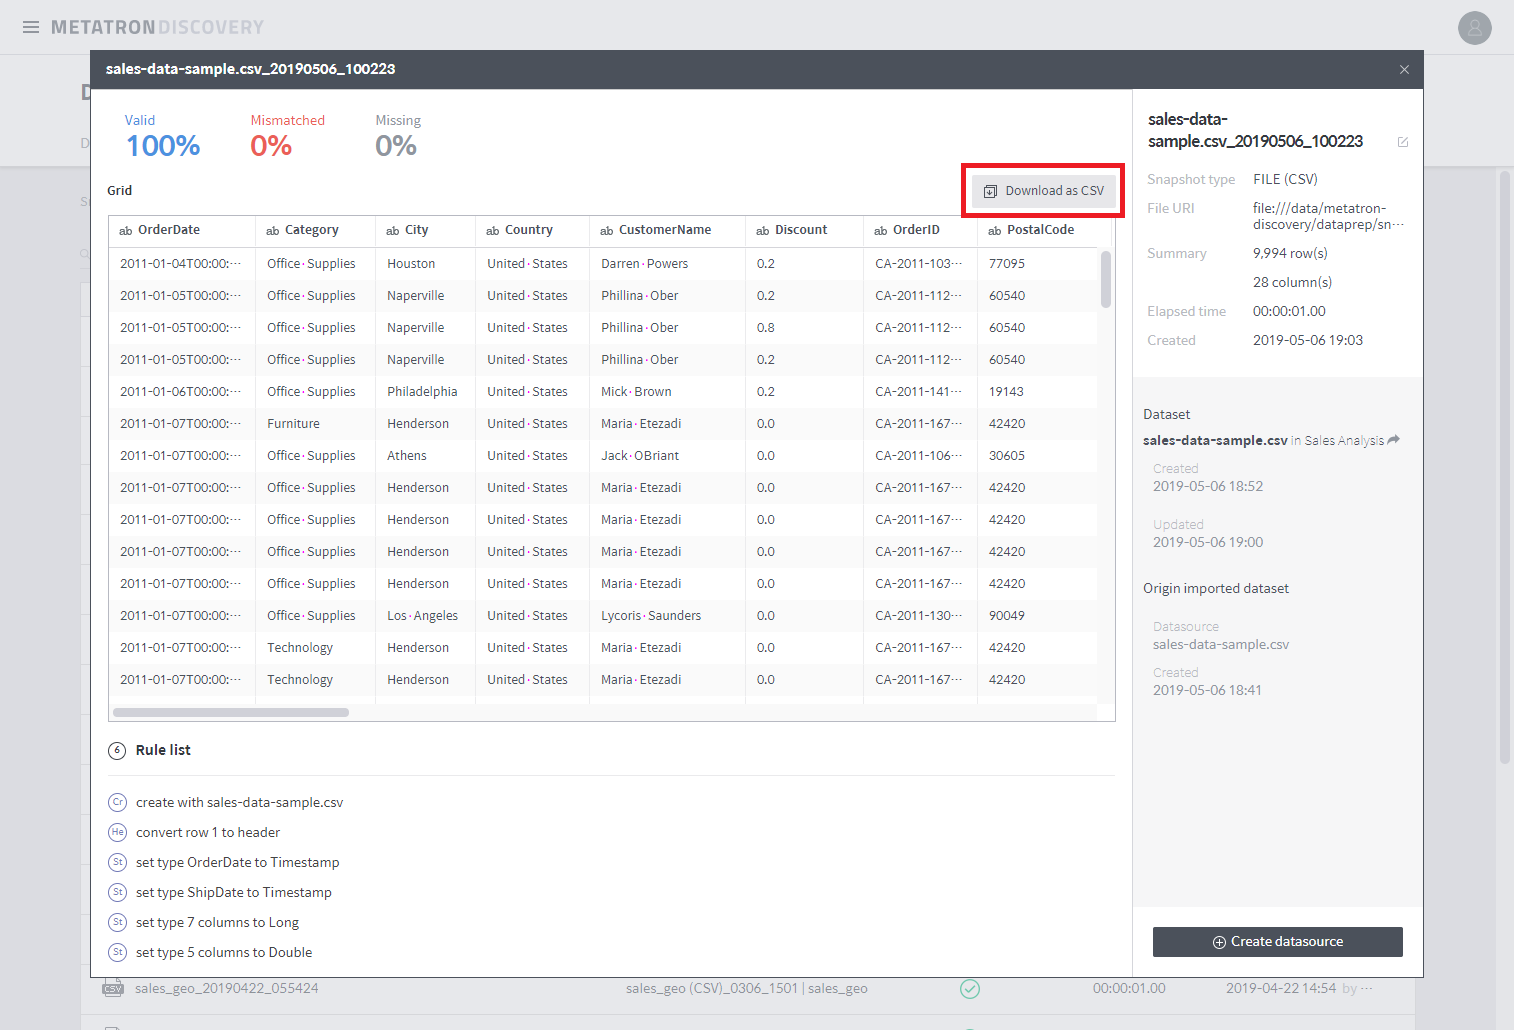Select rule 'set type 7 columns to Long'

[217, 922]
